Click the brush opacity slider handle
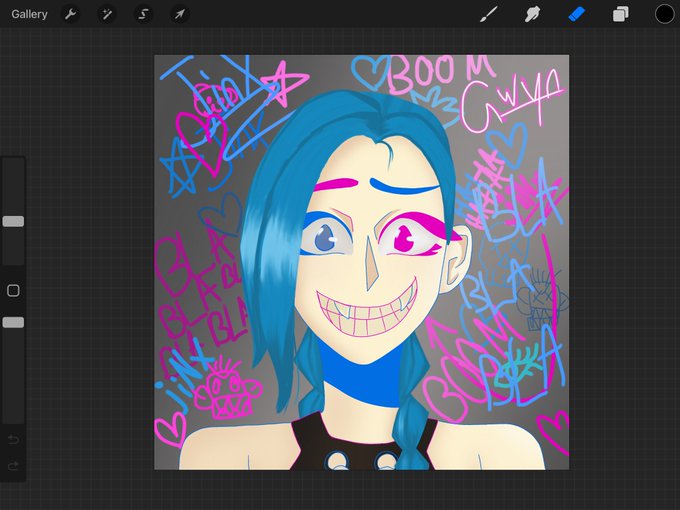This screenshot has width=680, height=510. [13, 322]
